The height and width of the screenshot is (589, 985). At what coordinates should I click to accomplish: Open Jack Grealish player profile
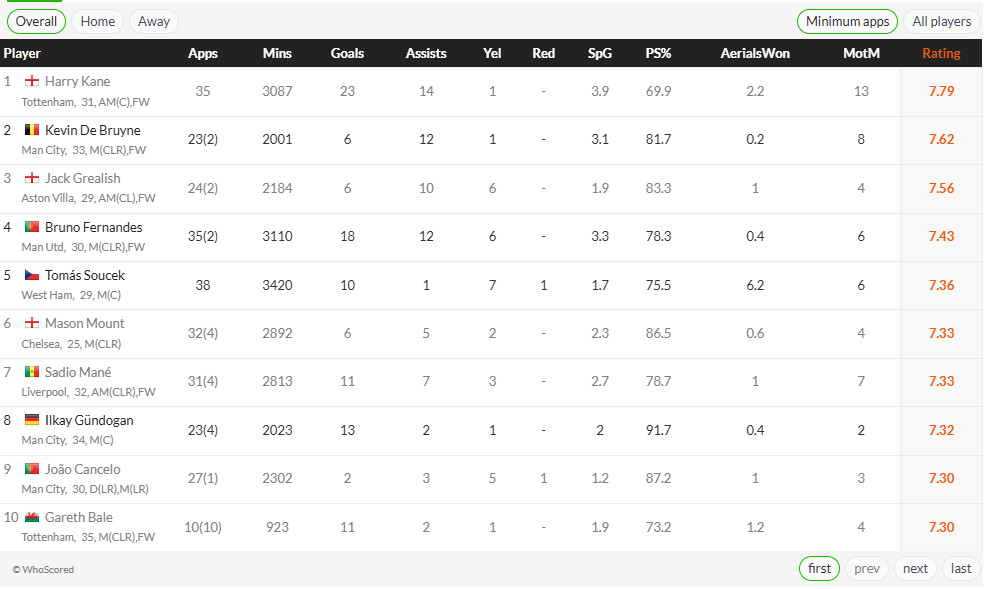tap(82, 178)
